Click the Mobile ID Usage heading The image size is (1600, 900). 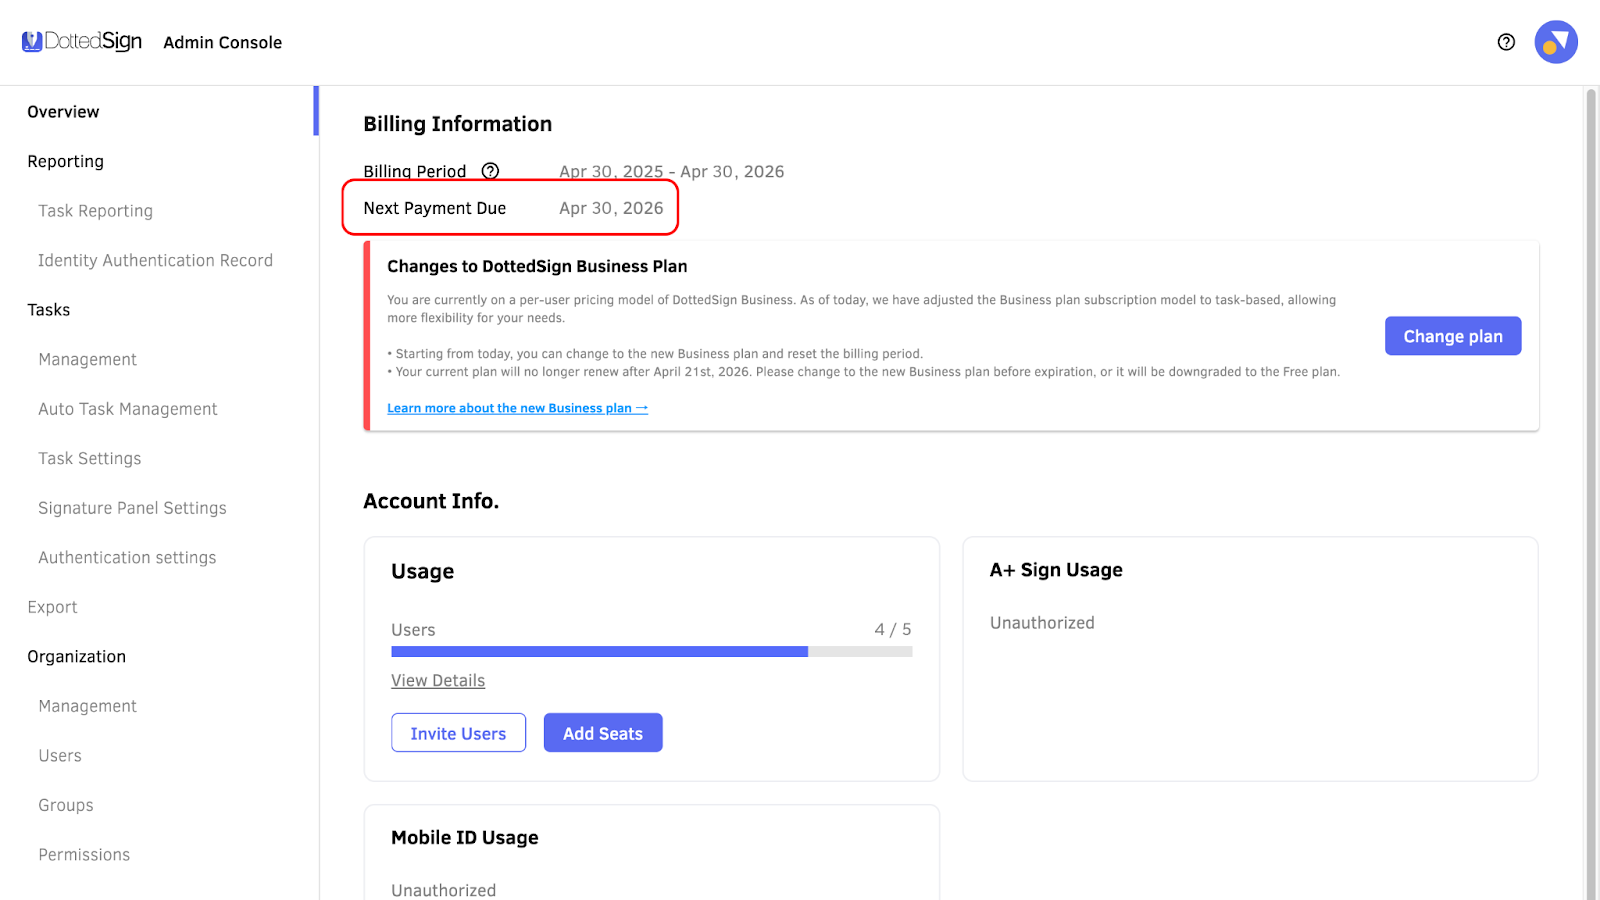coord(464,838)
